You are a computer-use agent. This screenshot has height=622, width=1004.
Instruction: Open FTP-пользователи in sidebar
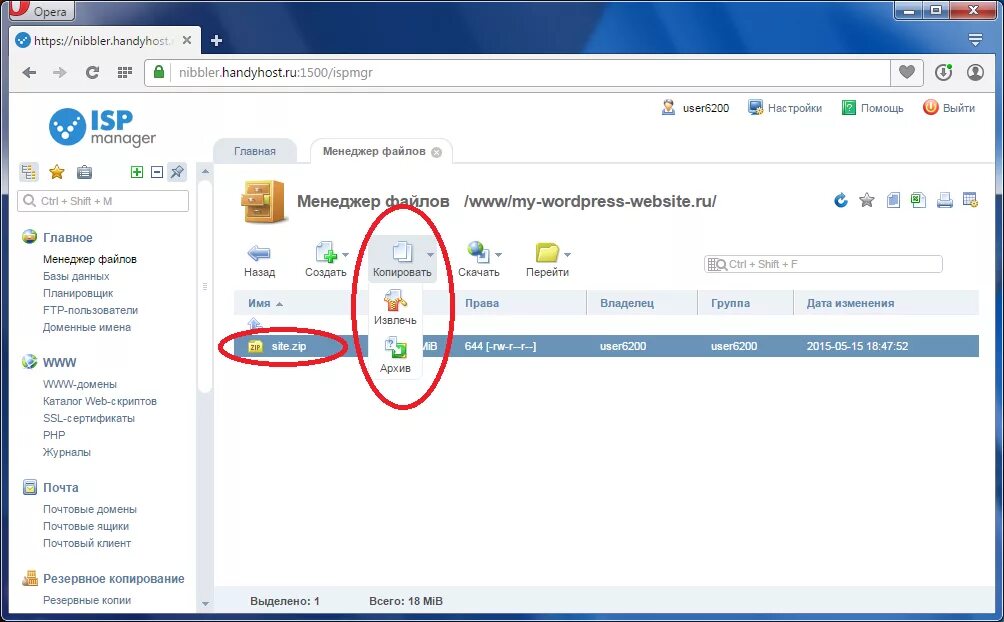[90, 310]
